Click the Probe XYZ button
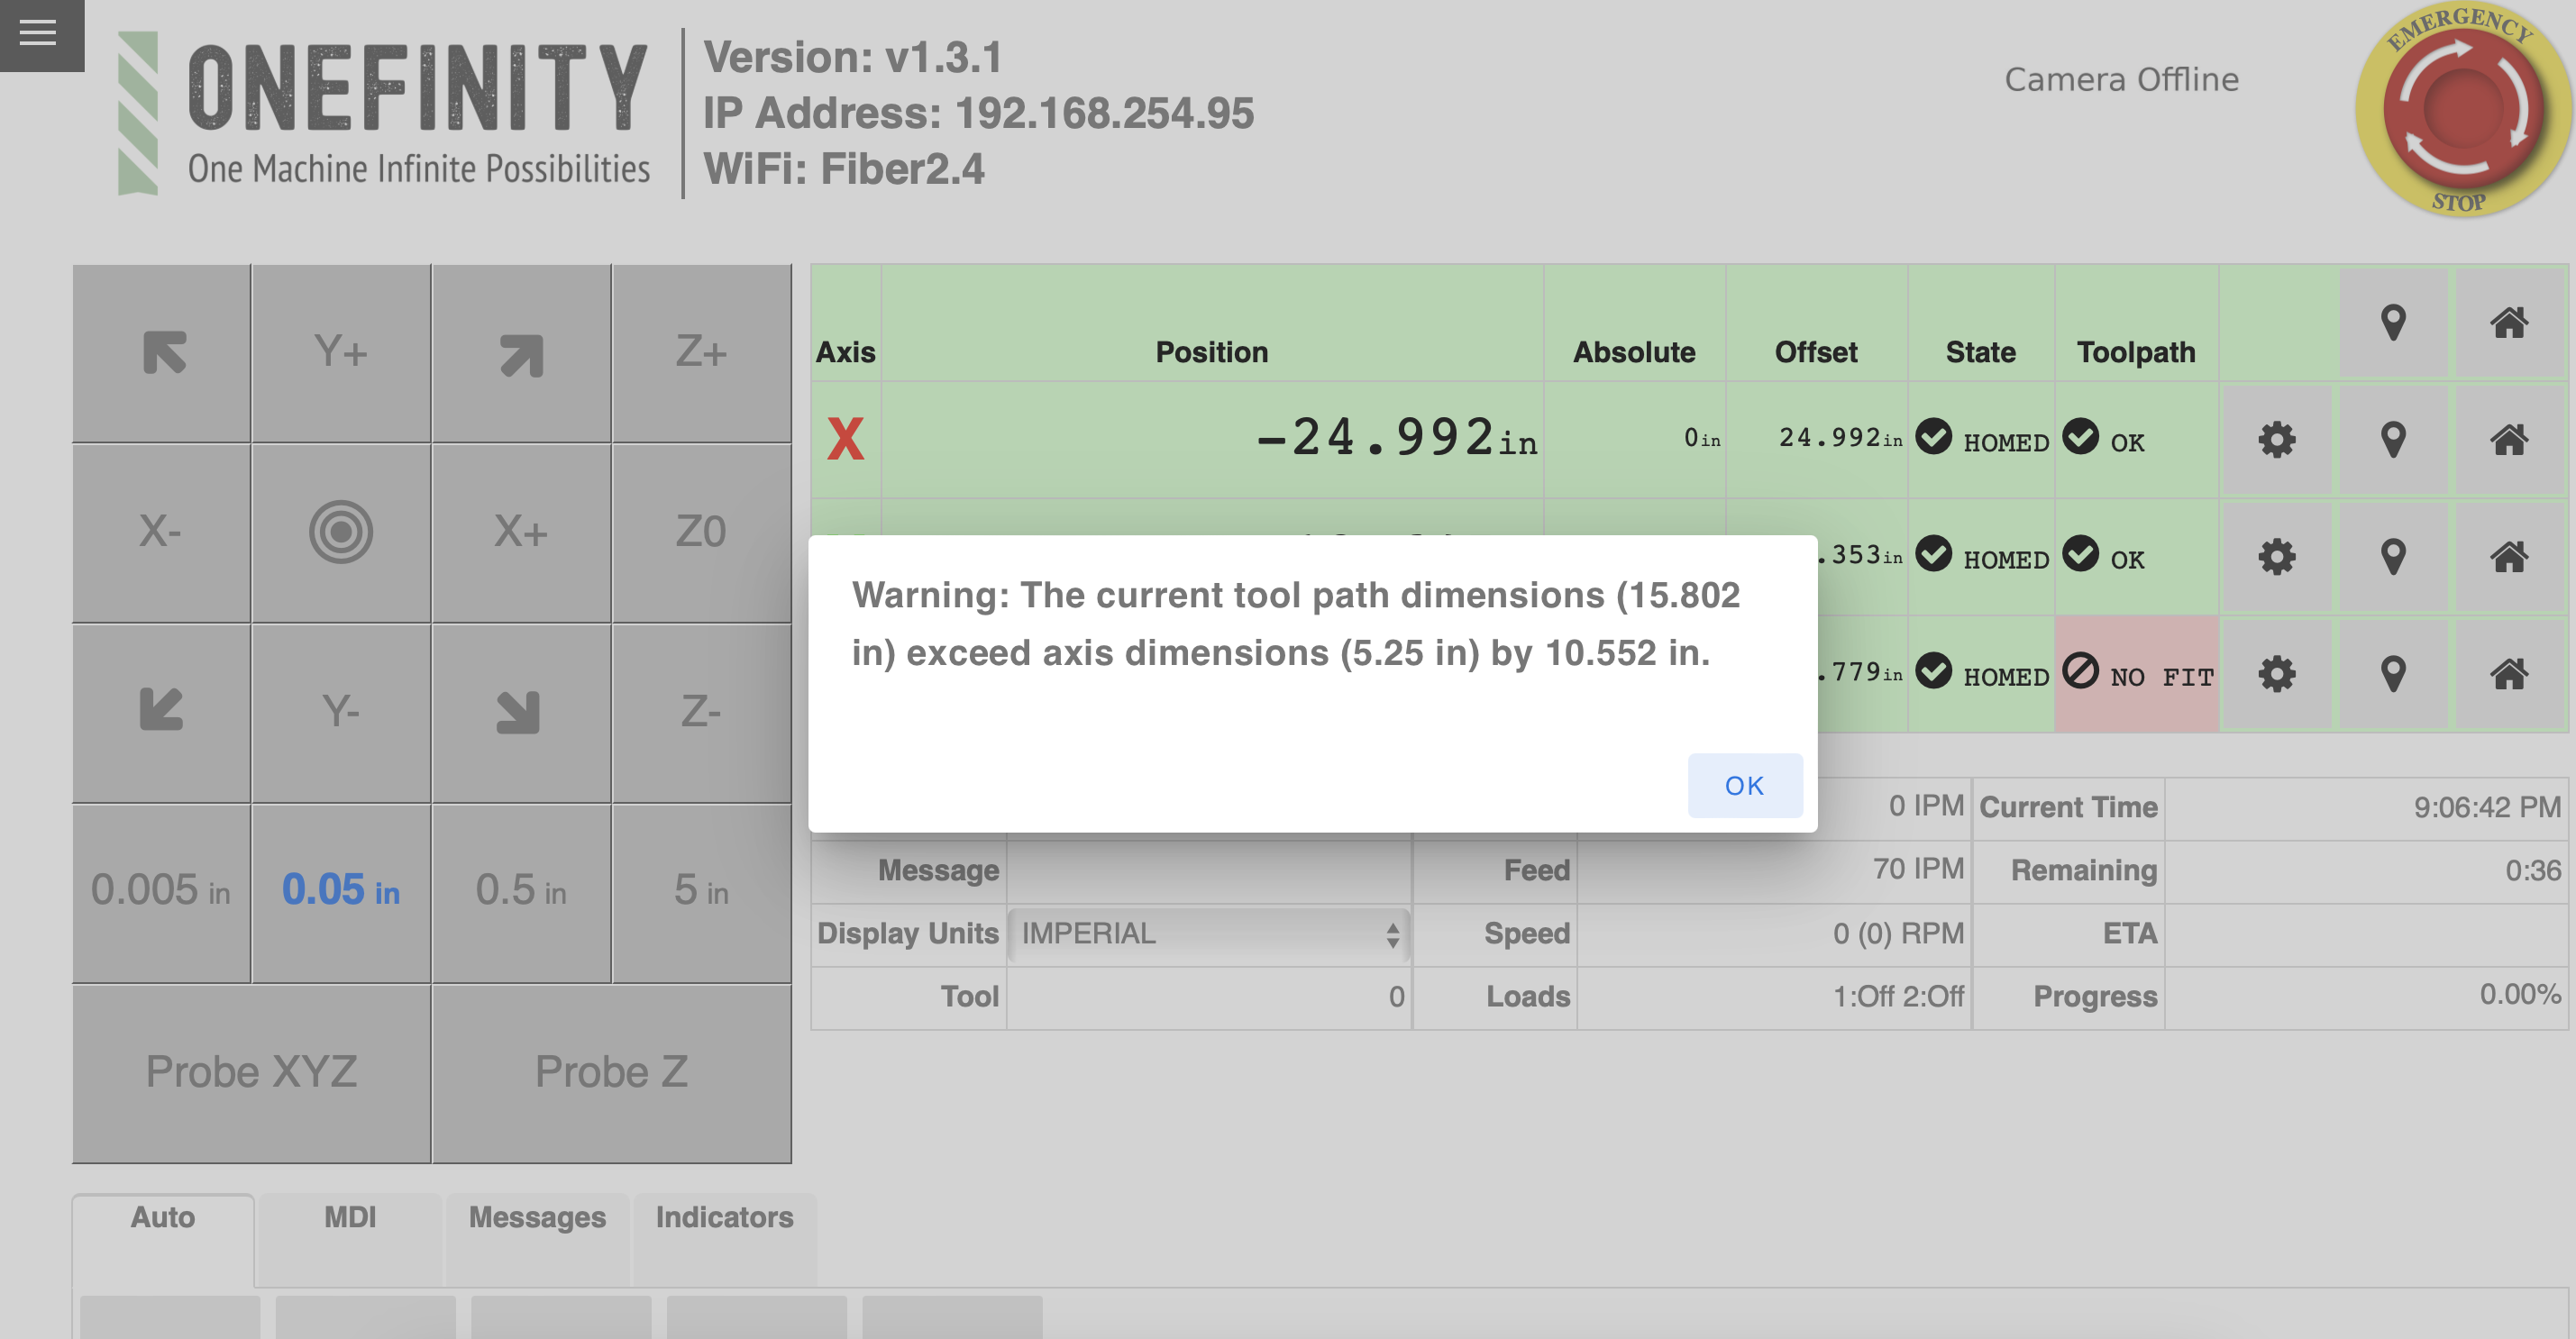The width and height of the screenshot is (2576, 1339). (251, 1072)
